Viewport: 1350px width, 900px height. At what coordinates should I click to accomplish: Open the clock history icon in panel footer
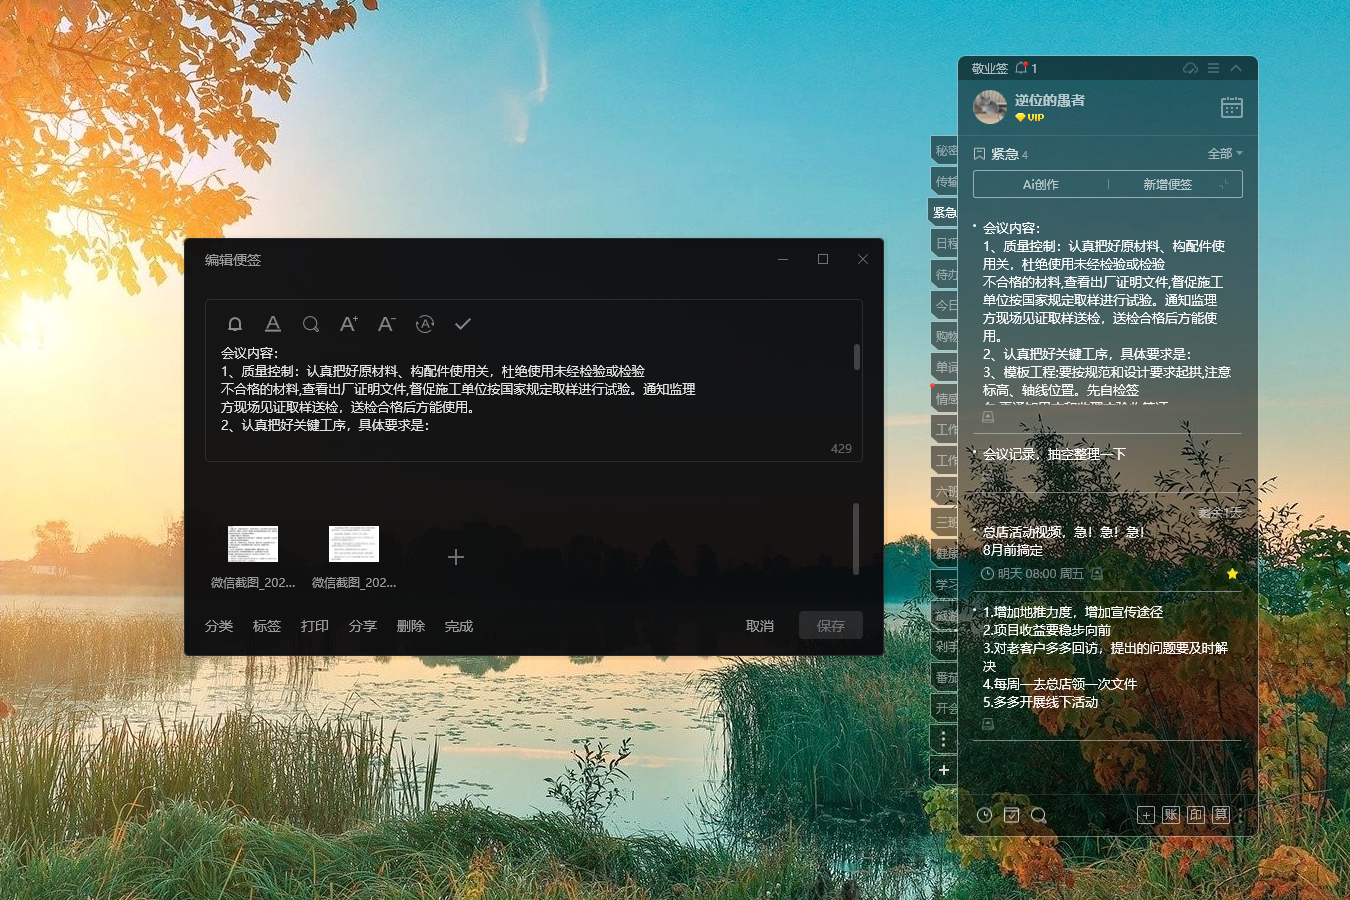(984, 815)
